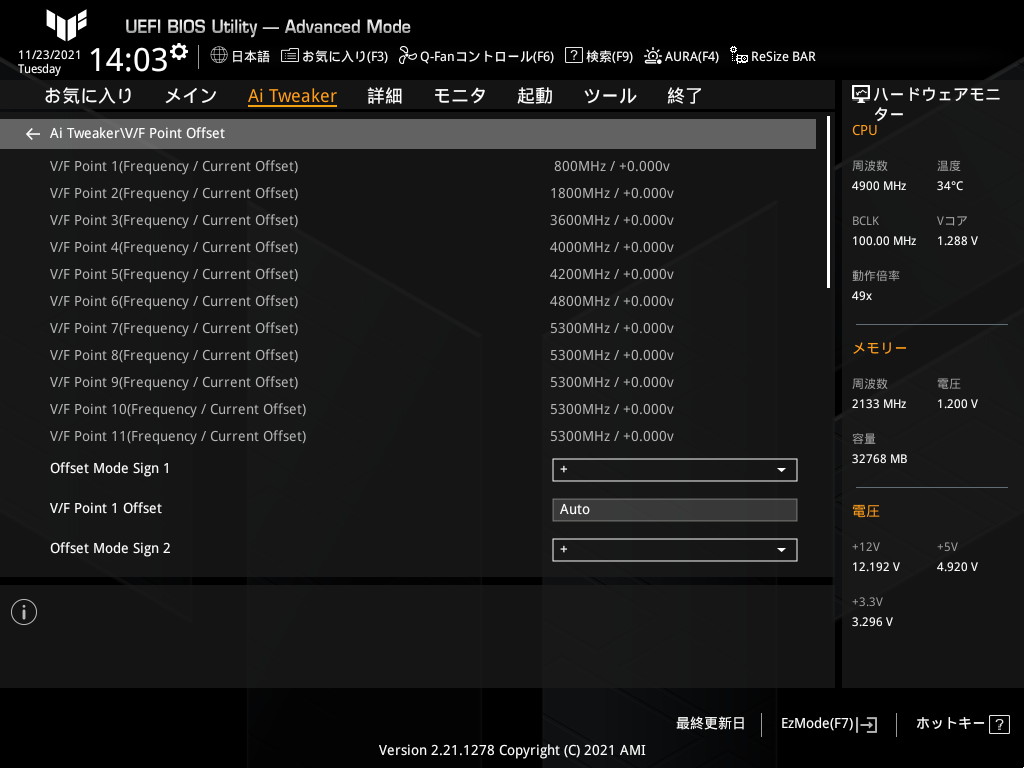Switch to the メイン tab
The height and width of the screenshot is (768, 1024).
click(191, 96)
